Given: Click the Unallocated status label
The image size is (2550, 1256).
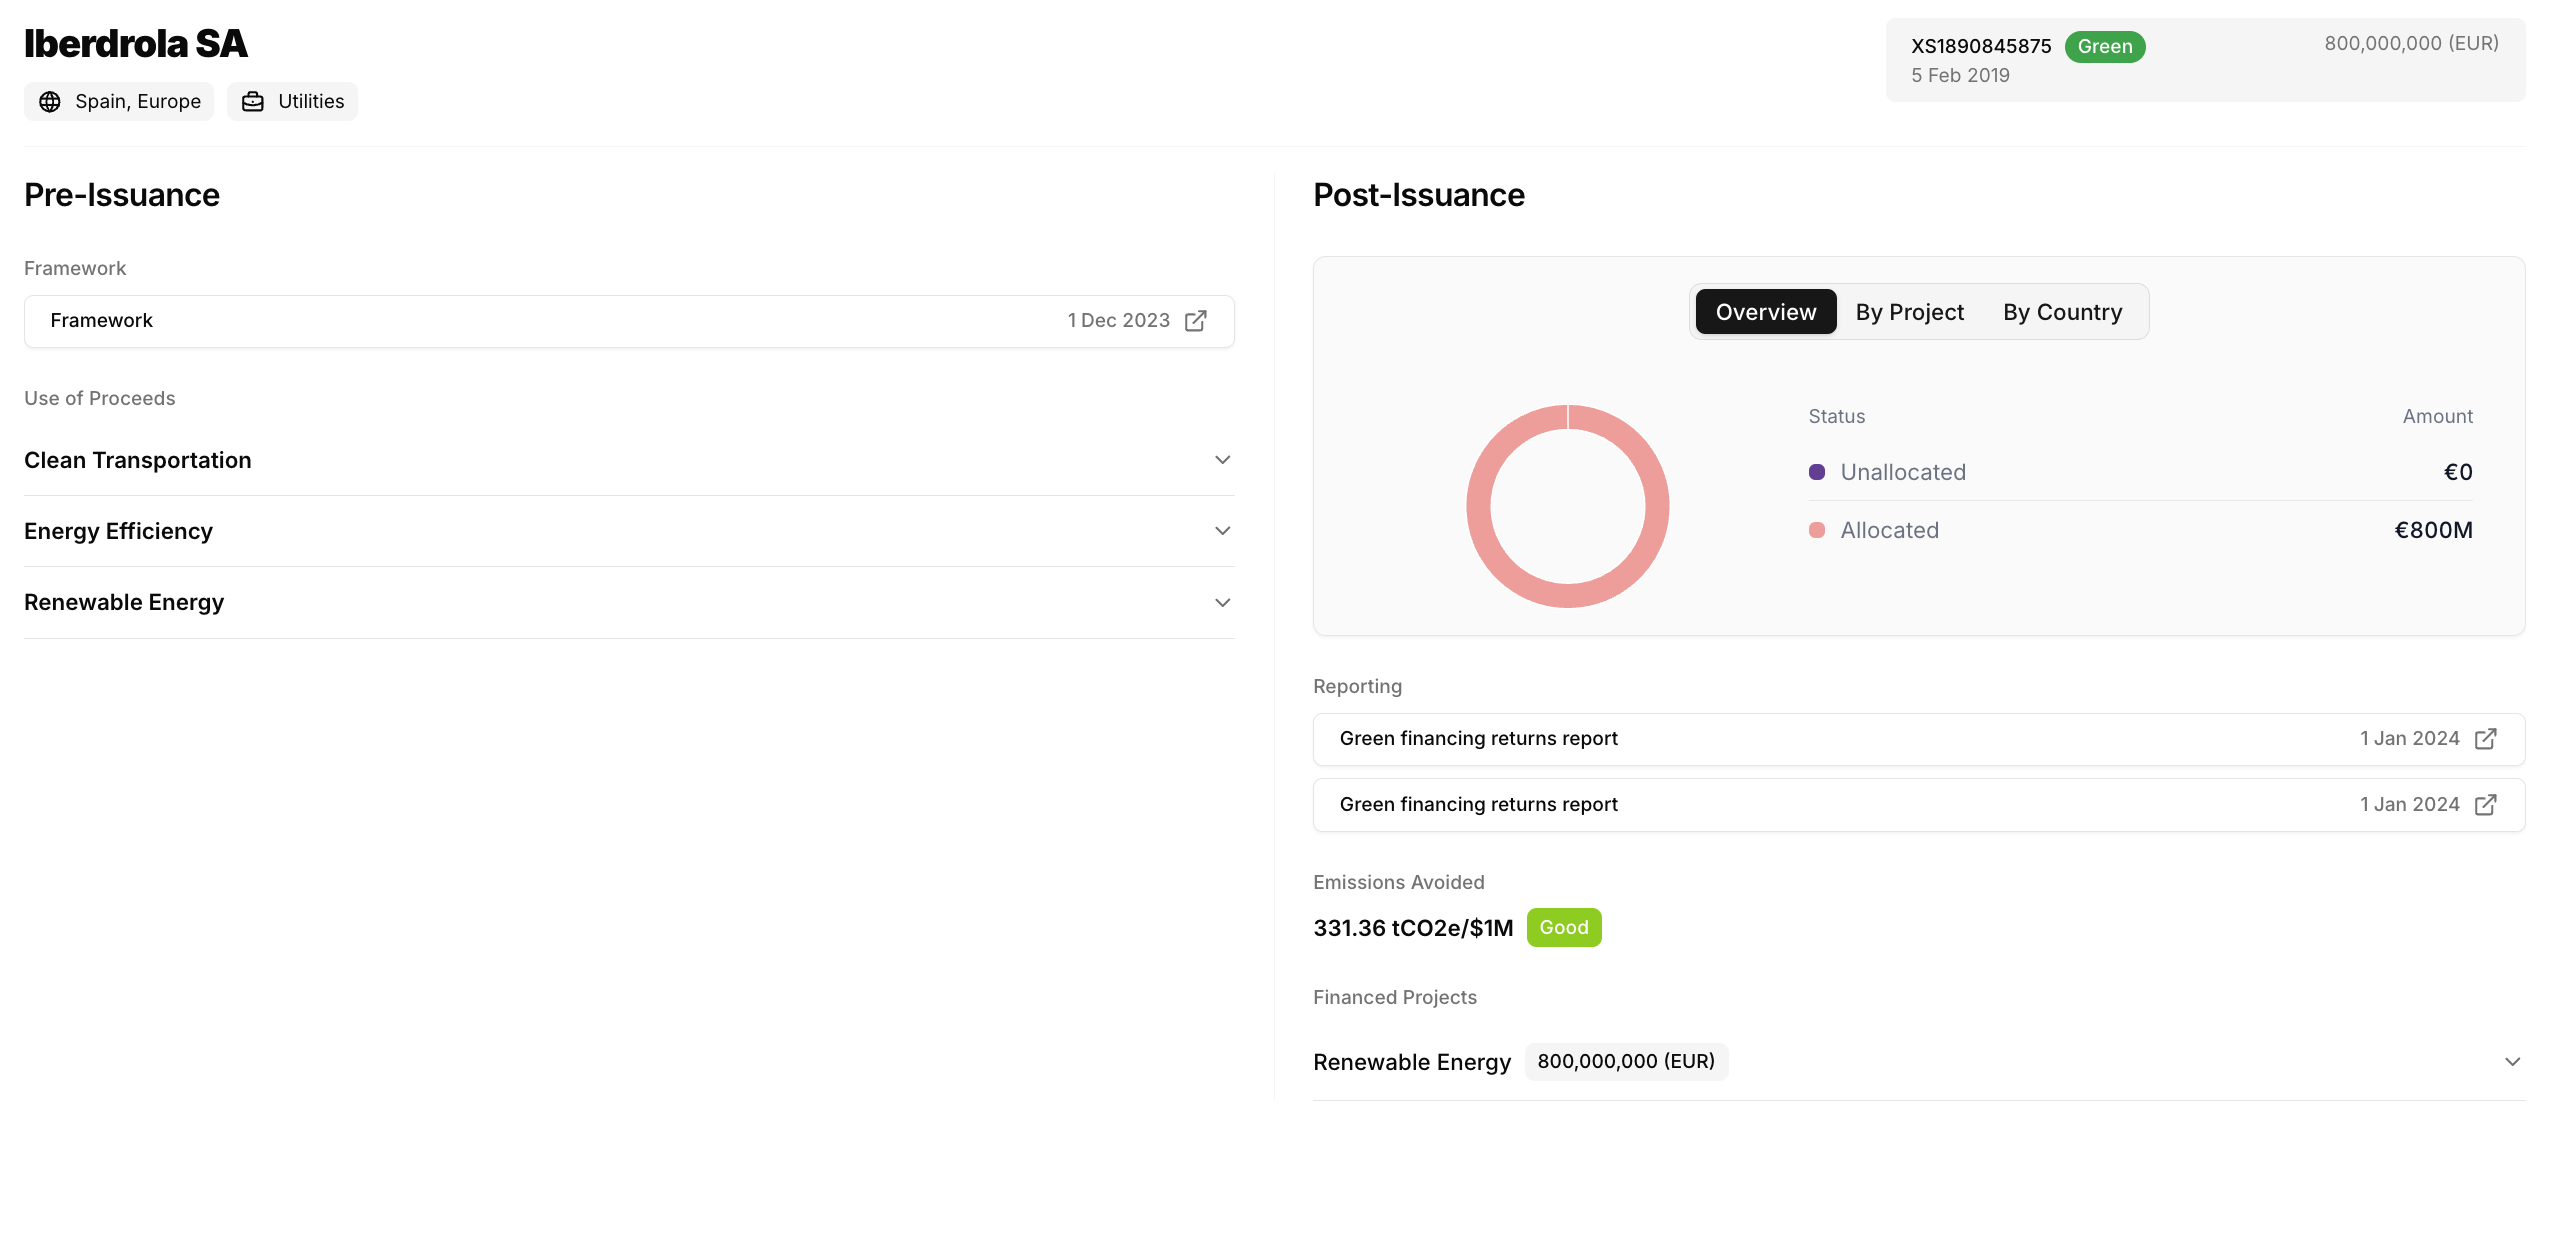Looking at the screenshot, I should (1902, 472).
